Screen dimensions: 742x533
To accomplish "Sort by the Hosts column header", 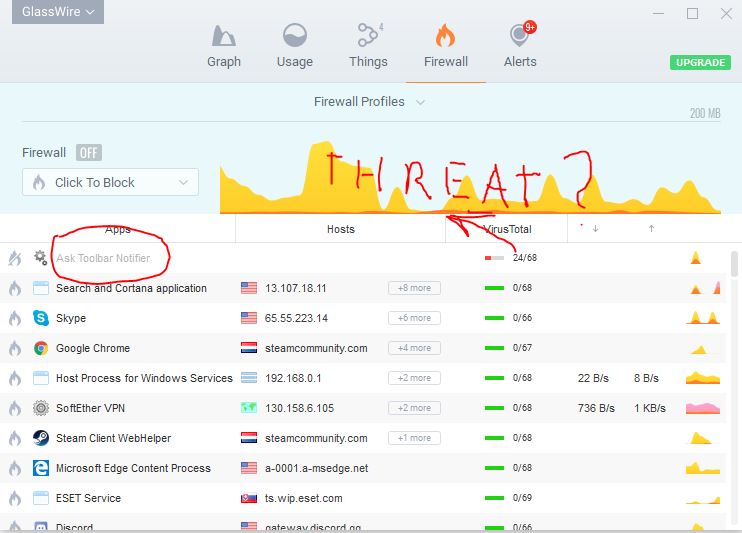I will (x=341, y=230).
